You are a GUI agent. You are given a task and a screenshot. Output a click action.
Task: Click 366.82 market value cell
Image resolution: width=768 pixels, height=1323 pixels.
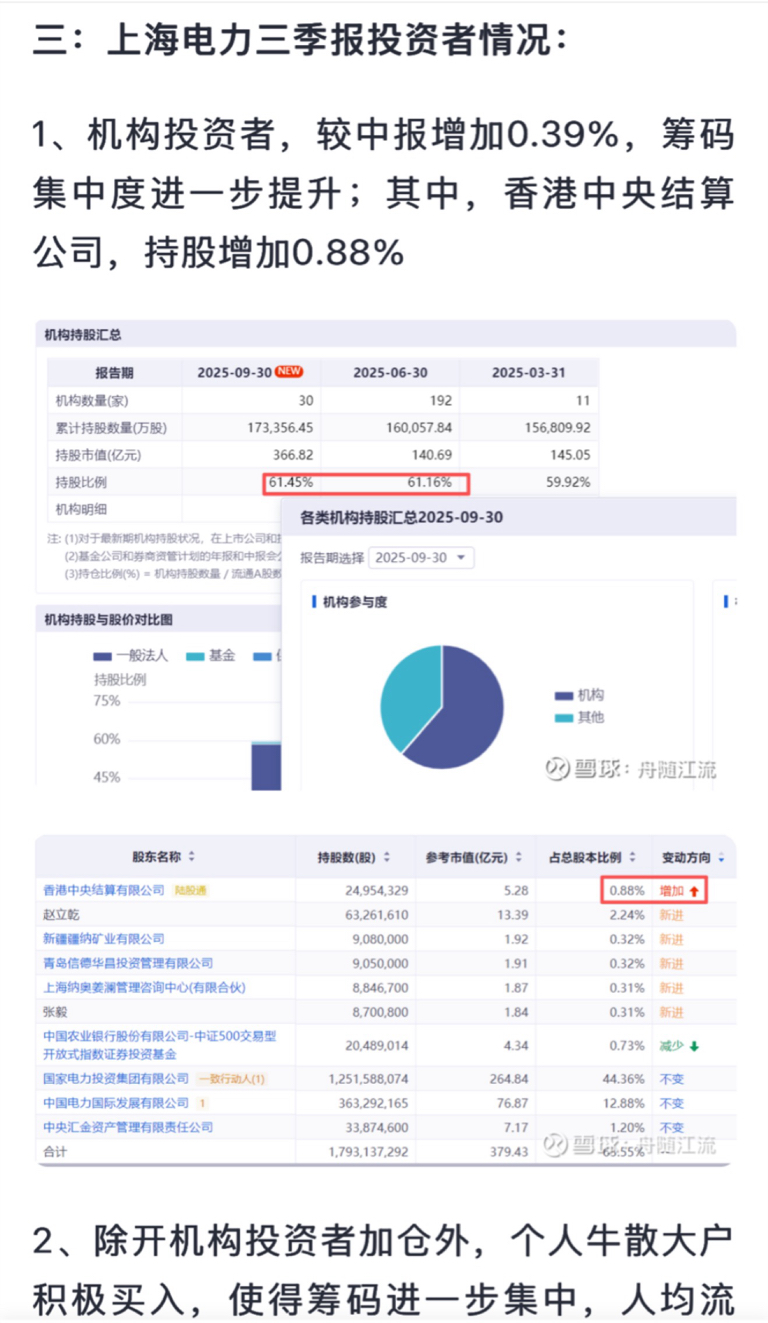(x=294, y=455)
